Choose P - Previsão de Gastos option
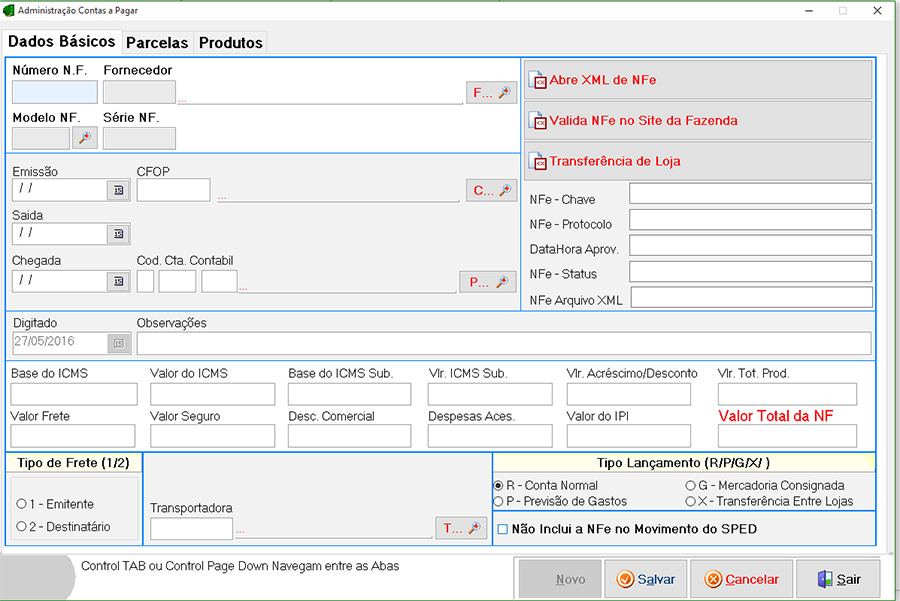Screen dimensions: 900x601 (498, 501)
